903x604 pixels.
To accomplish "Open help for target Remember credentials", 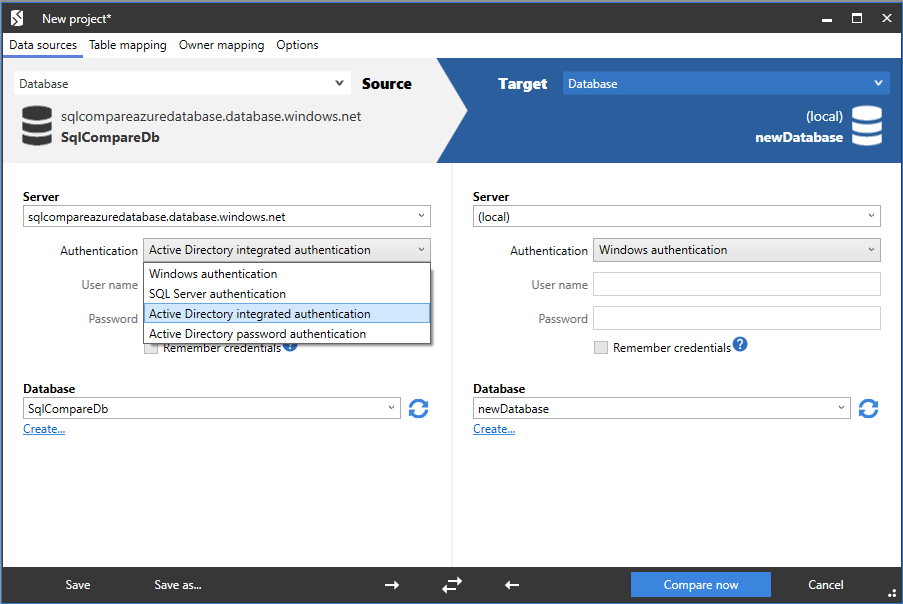I will pos(740,344).
